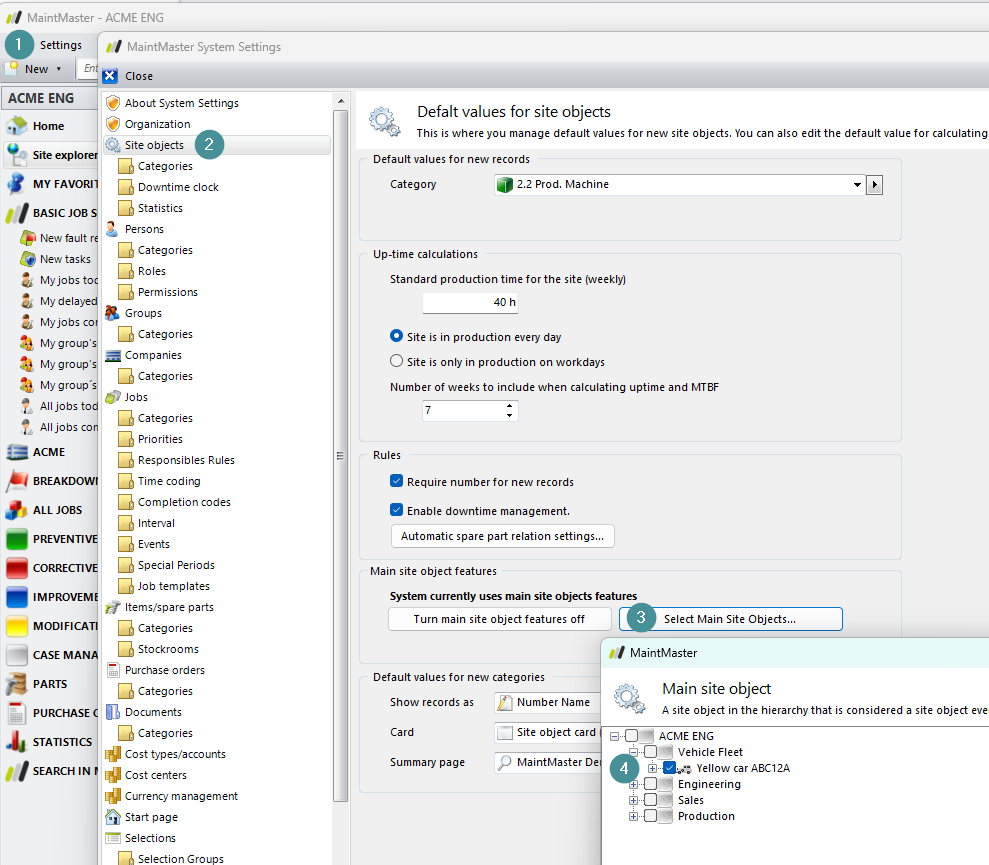Click Turn main site object features off
This screenshot has height=865, width=989.
pos(499,619)
